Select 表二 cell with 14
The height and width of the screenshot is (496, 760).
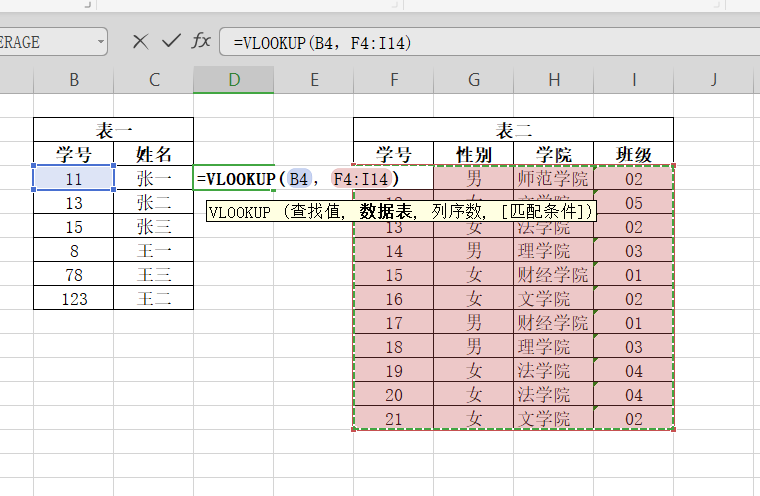click(x=394, y=251)
